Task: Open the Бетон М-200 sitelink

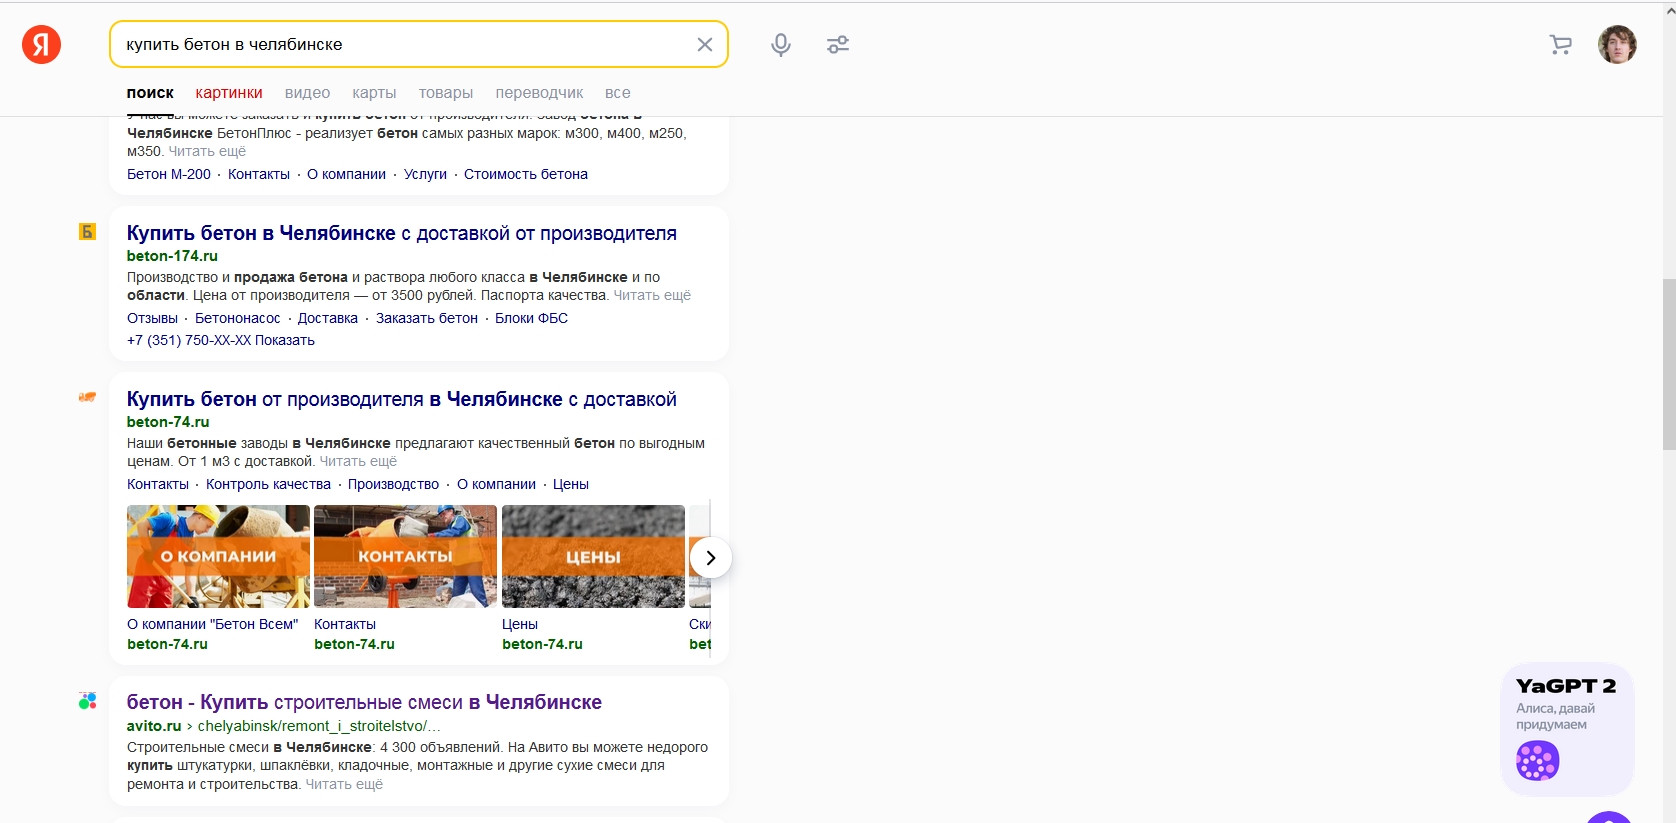Action: [169, 174]
